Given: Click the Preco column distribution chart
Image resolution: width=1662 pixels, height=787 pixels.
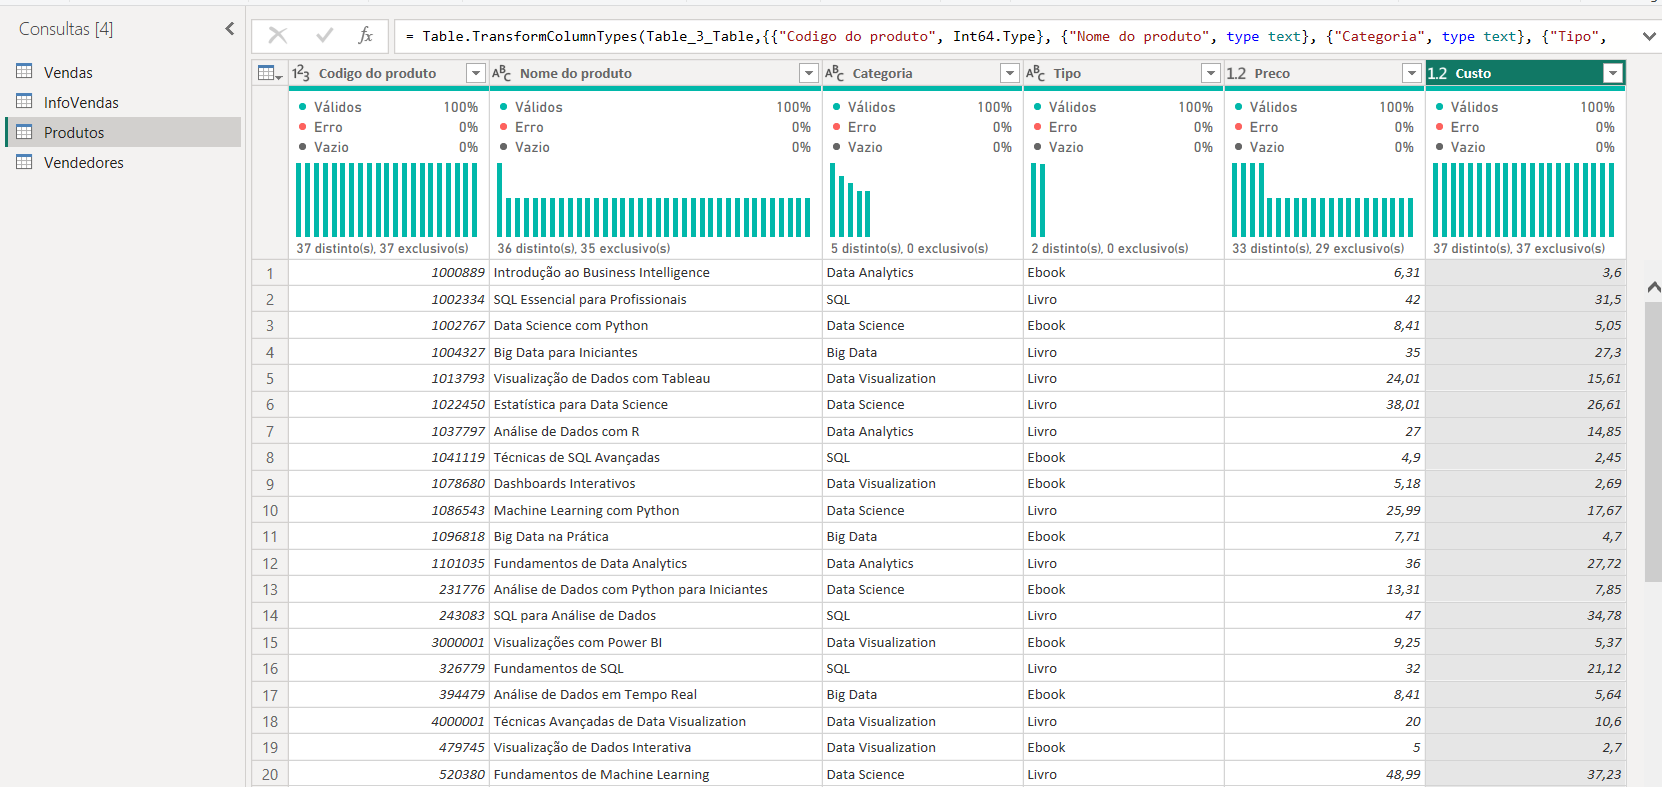Looking at the screenshot, I should (x=1323, y=200).
